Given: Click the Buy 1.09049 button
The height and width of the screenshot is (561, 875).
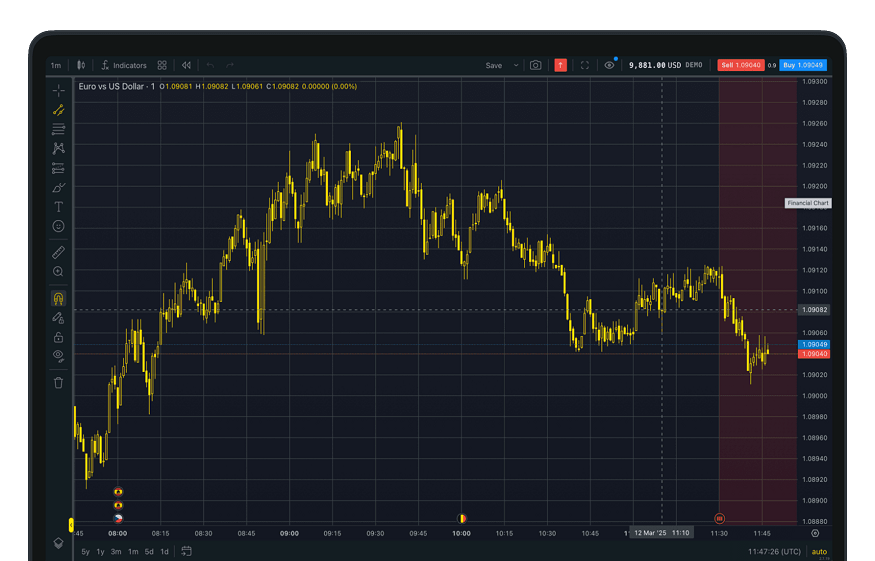Looking at the screenshot, I should pos(803,65).
